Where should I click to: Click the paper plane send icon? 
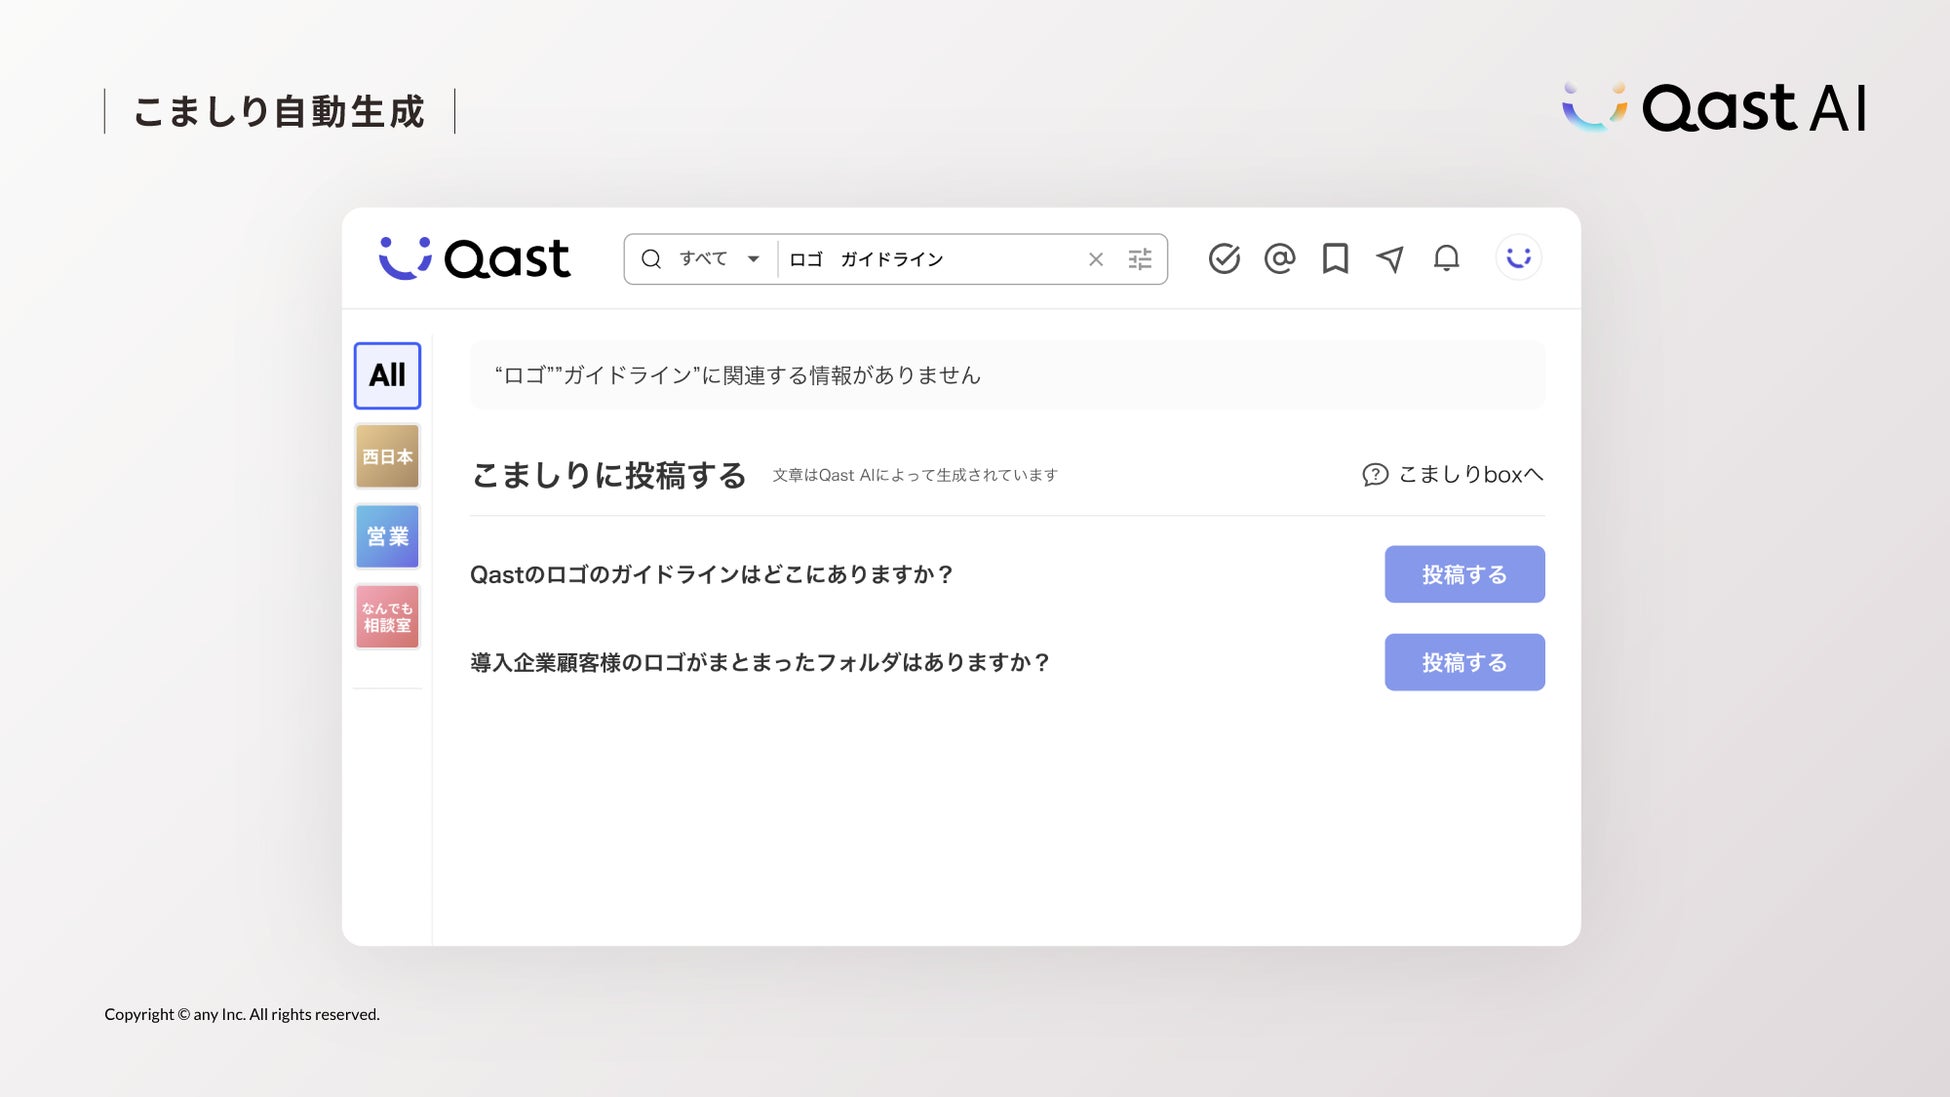point(1390,259)
